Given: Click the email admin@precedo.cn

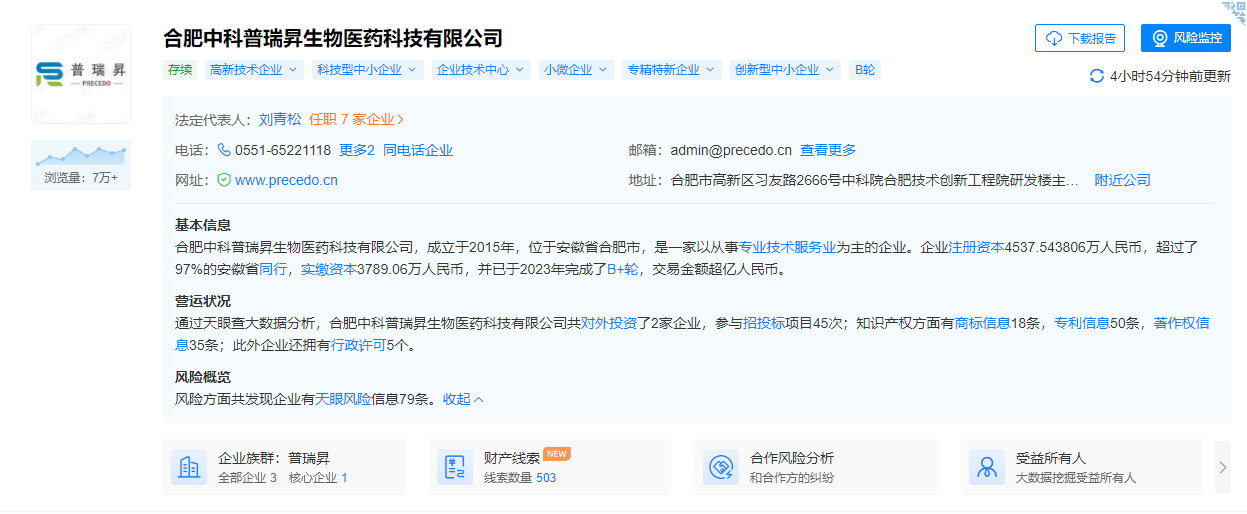Looking at the screenshot, I should 731,150.
